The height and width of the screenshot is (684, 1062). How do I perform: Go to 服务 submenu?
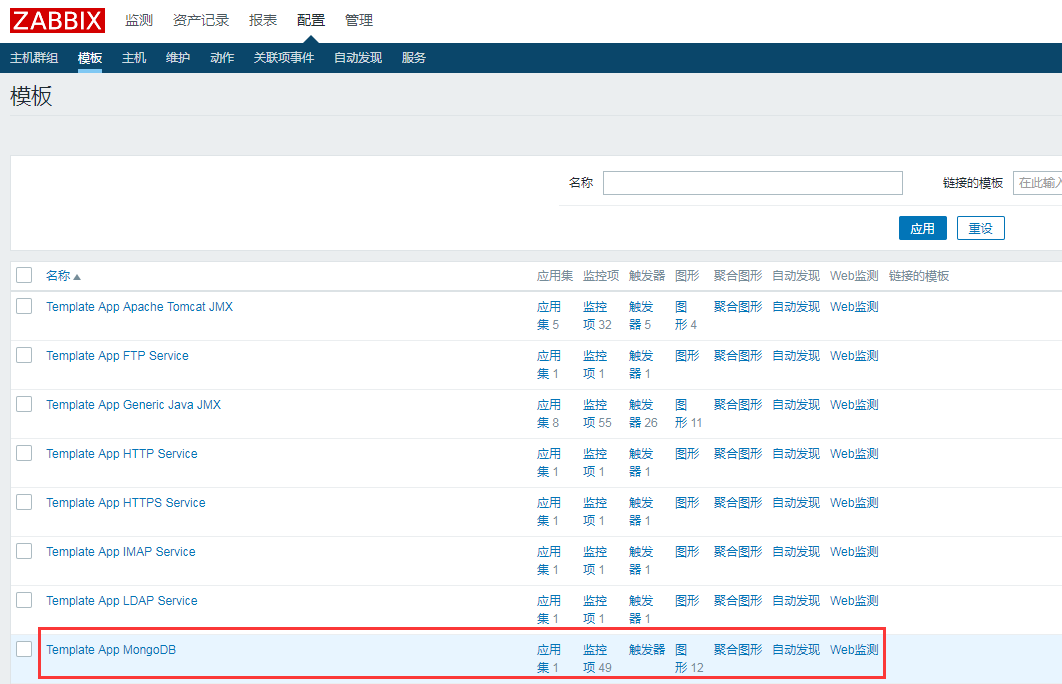click(x=414, y=58)
